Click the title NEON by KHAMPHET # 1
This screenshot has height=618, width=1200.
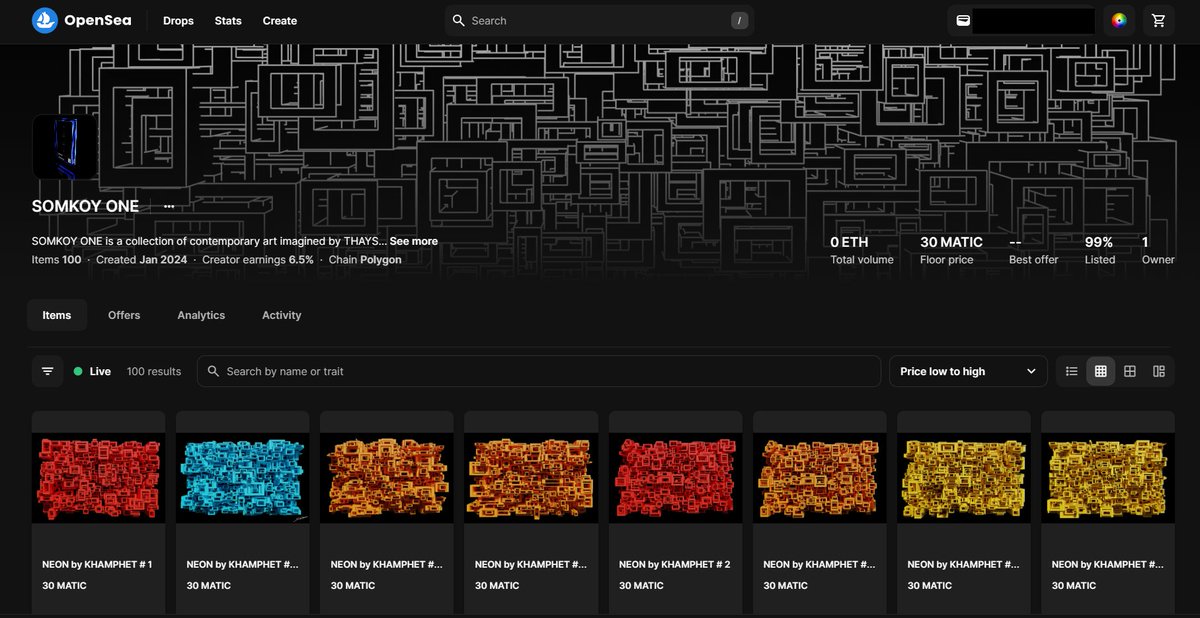[97, 564]
